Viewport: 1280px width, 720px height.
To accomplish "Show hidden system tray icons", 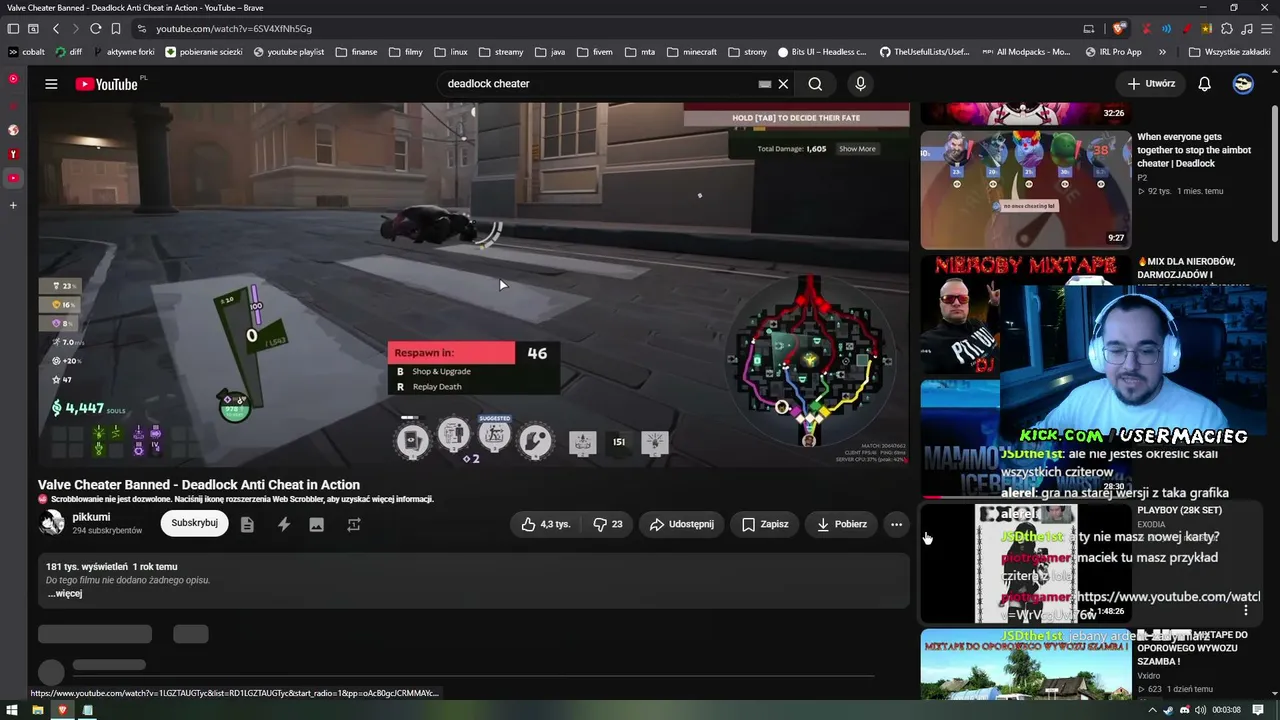I will 1152,710.
